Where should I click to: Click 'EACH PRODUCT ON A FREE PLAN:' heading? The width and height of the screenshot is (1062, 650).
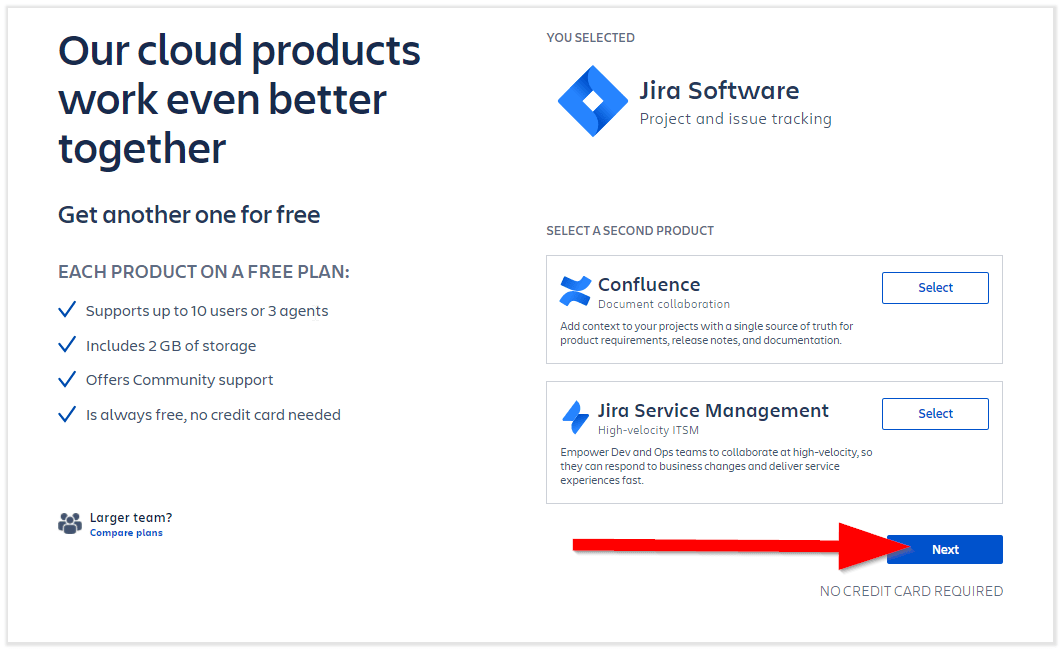click(204, 272)
